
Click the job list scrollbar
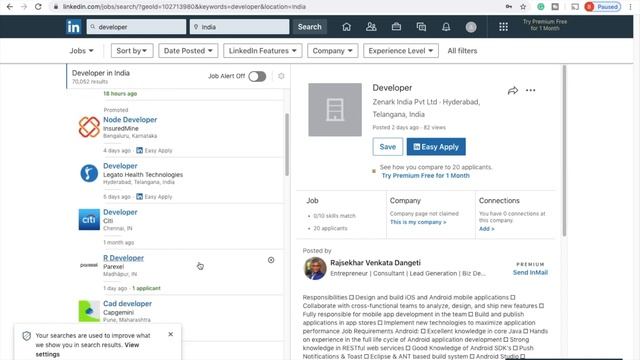[287, 144]
